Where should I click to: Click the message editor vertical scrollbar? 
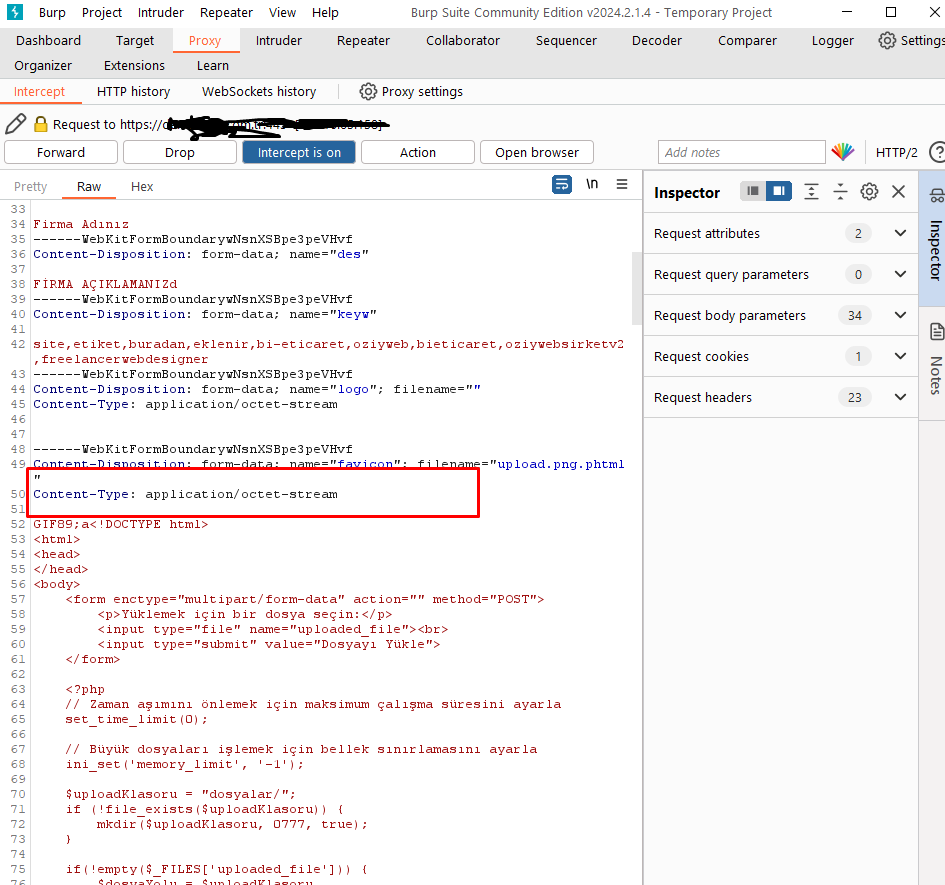coord(636,288)
